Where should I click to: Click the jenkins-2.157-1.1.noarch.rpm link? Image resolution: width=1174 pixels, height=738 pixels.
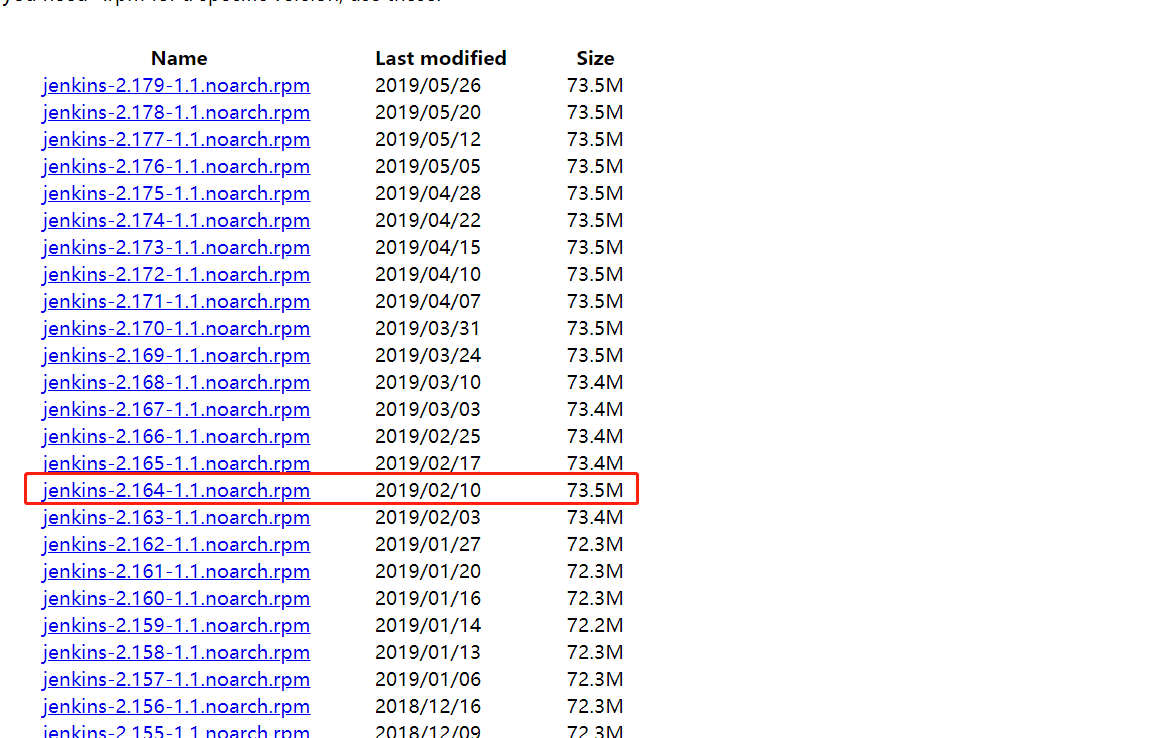click(176, 679)
